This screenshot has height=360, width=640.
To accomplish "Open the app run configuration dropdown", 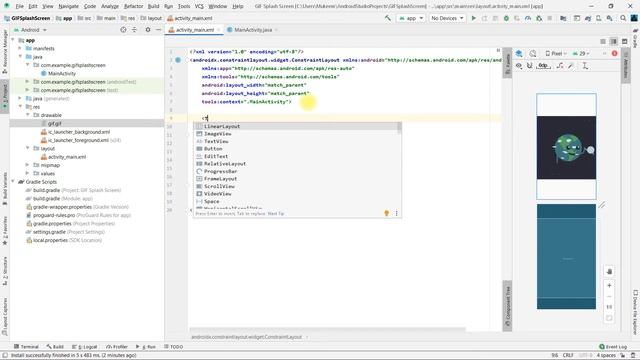I will (411, 18).
